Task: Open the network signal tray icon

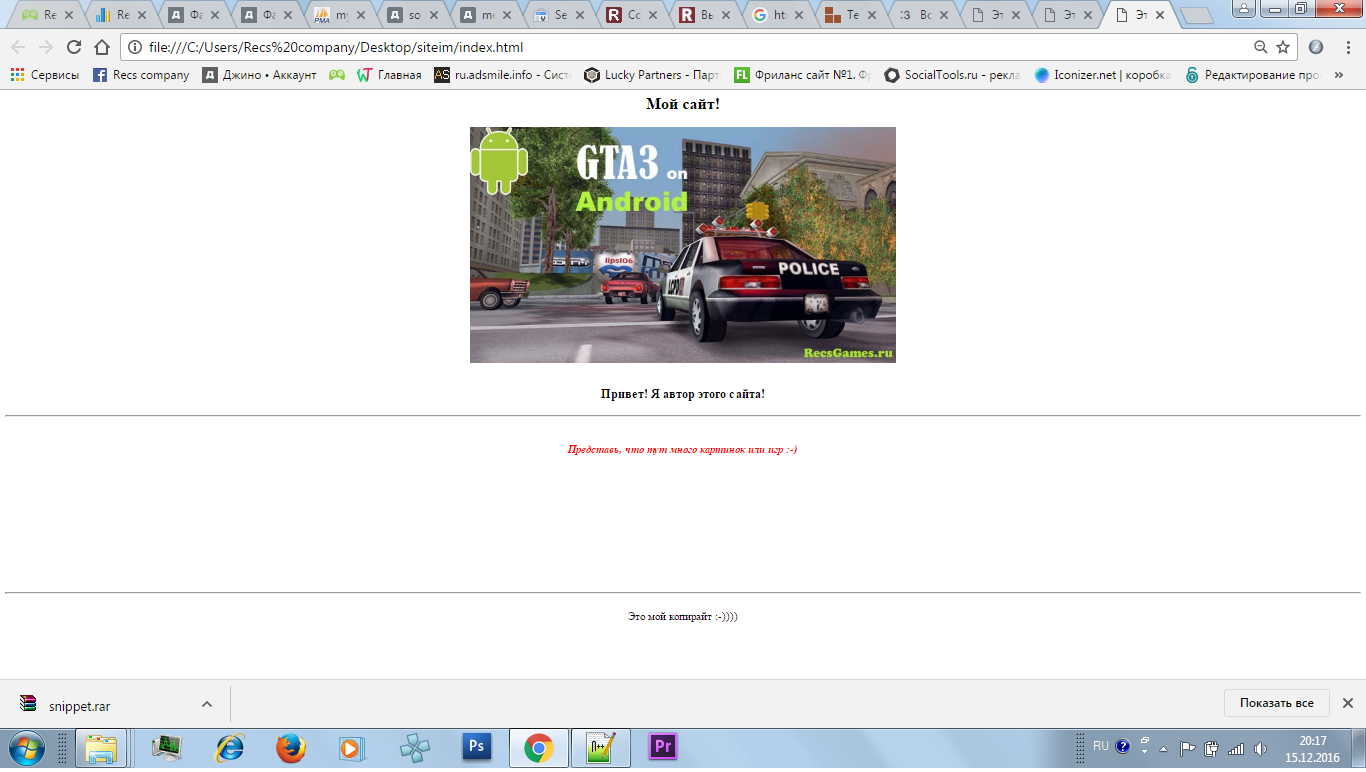Action: 1236,748
